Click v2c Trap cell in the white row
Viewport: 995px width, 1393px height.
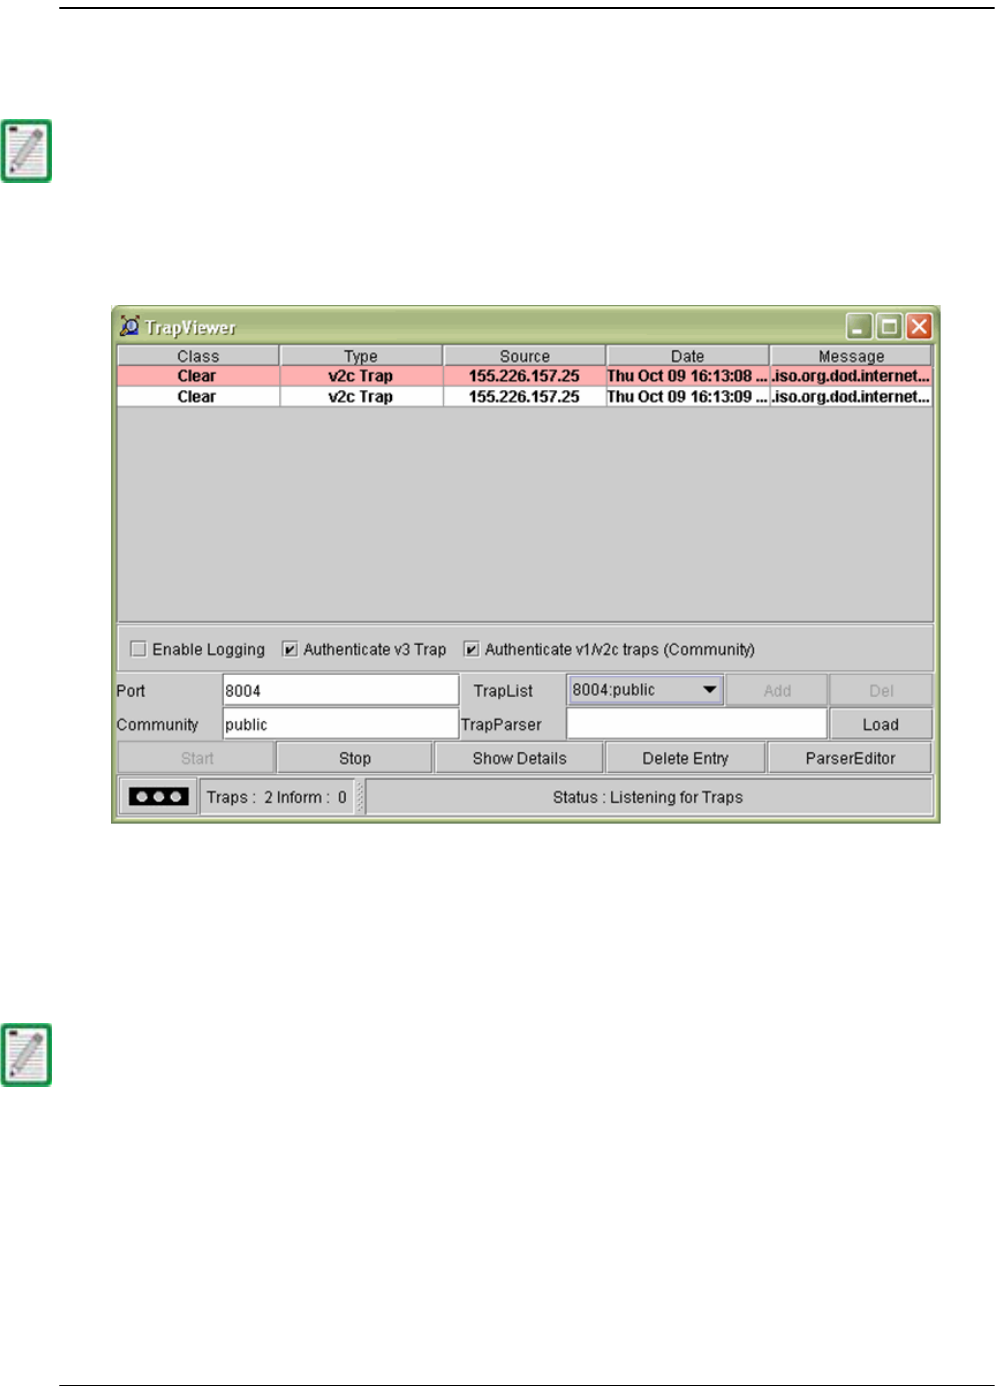361,396
